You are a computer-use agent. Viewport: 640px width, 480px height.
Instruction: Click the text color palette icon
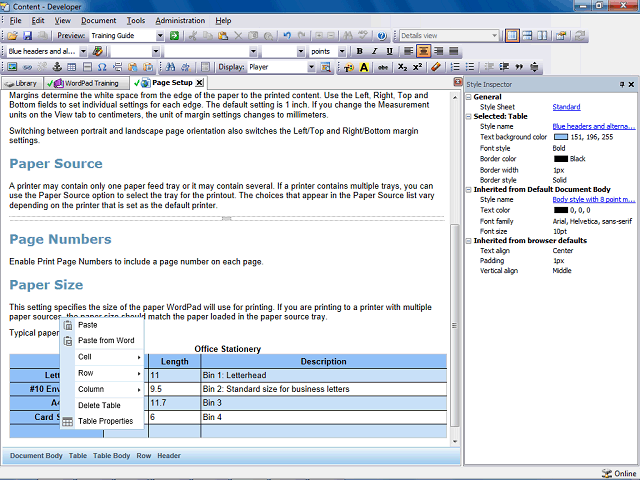point(349,67)
